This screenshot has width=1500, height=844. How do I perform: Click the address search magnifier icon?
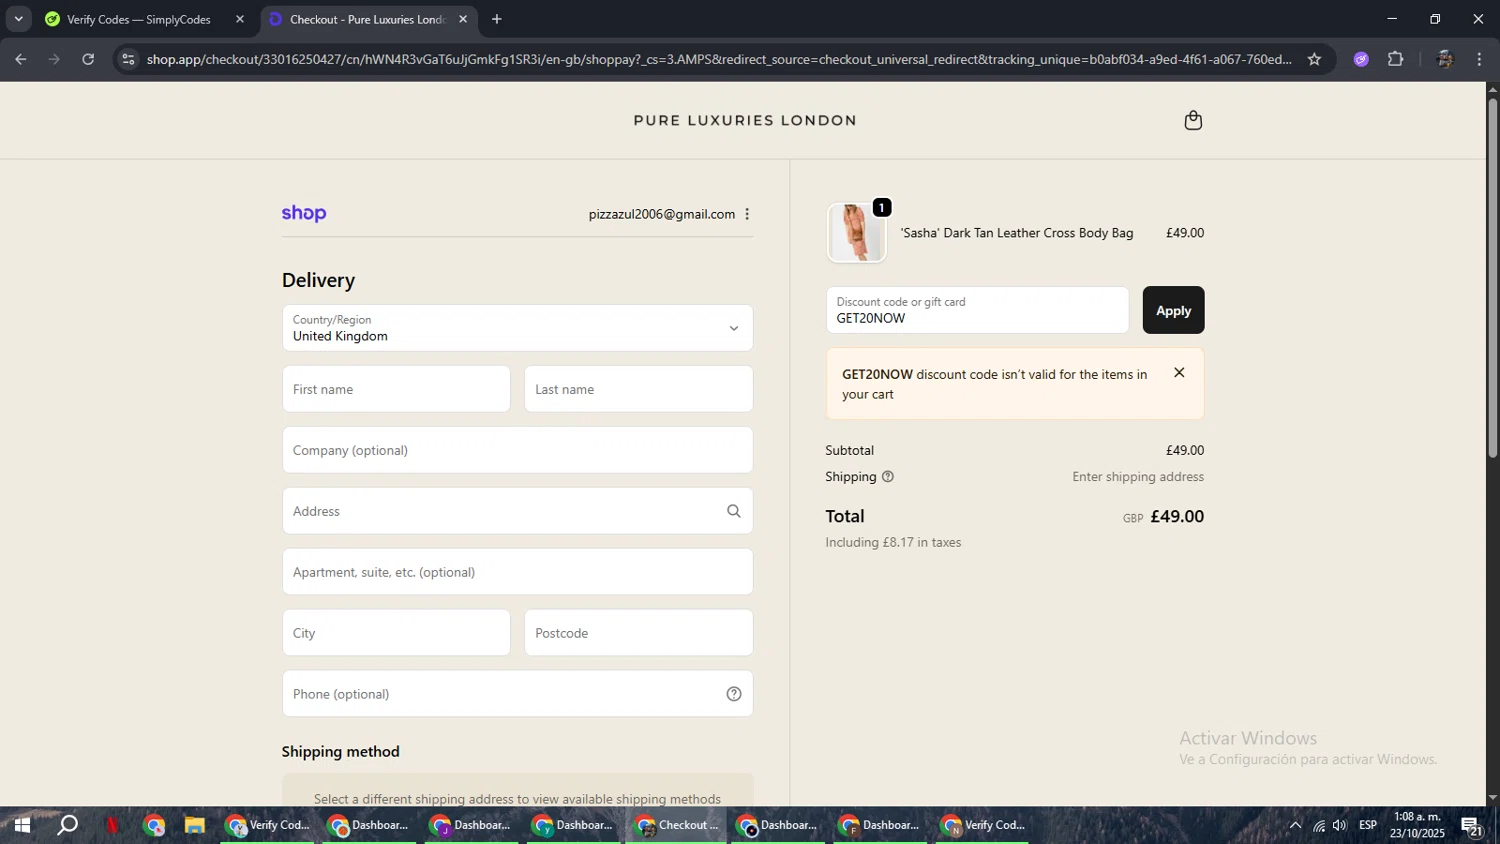pyautogui.click(x=733, y=511)
